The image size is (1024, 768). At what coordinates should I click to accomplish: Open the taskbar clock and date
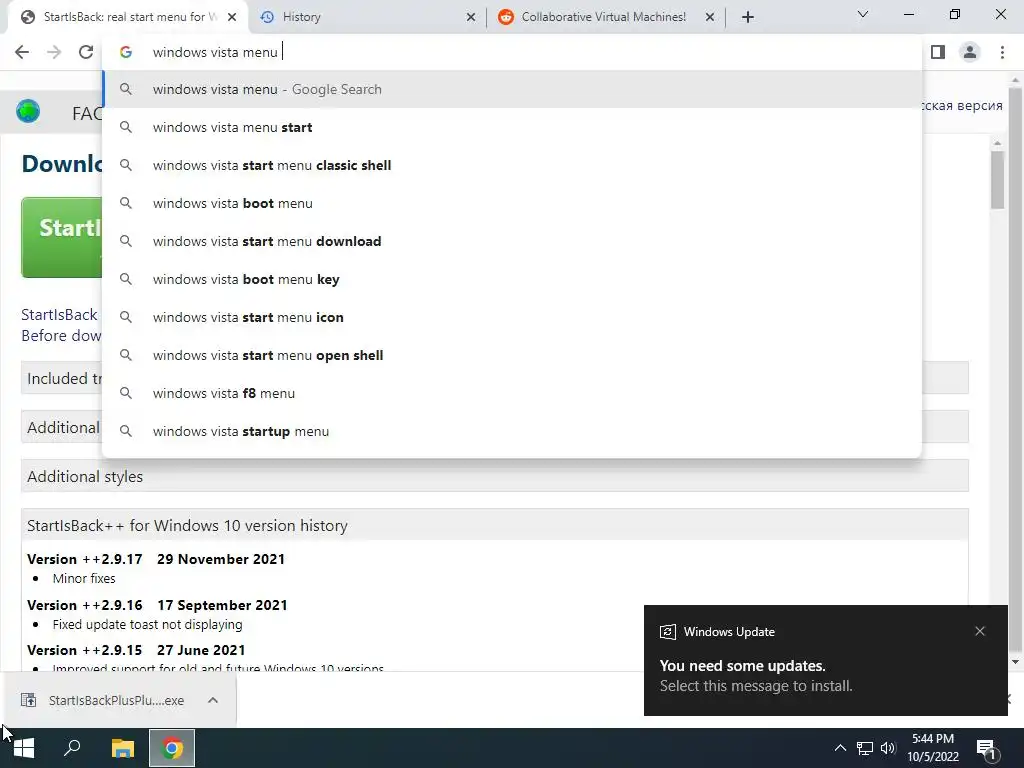(933, 748)
